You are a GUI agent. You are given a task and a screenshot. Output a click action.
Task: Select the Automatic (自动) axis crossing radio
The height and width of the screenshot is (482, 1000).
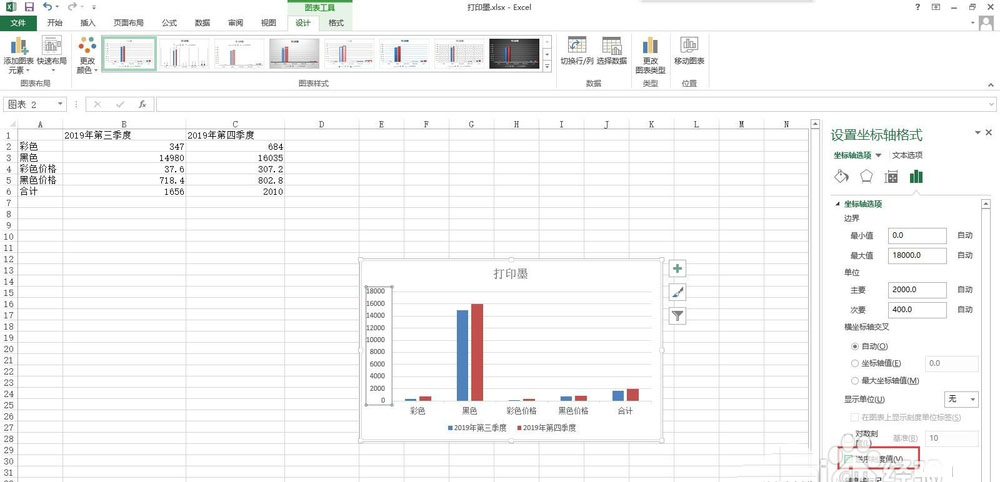click(854, 346)
